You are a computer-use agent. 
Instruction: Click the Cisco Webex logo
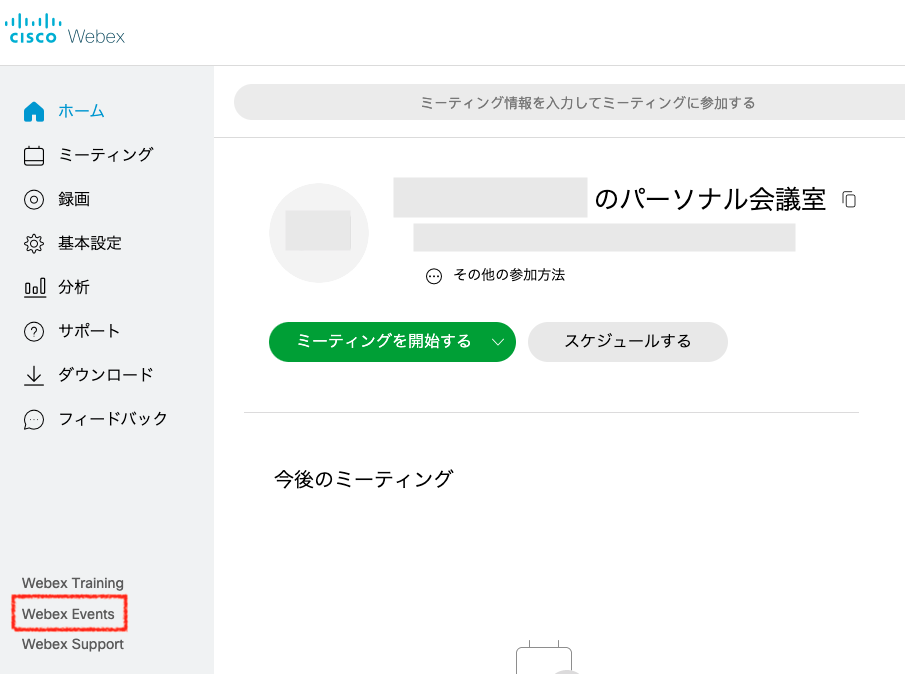[65, 29]
